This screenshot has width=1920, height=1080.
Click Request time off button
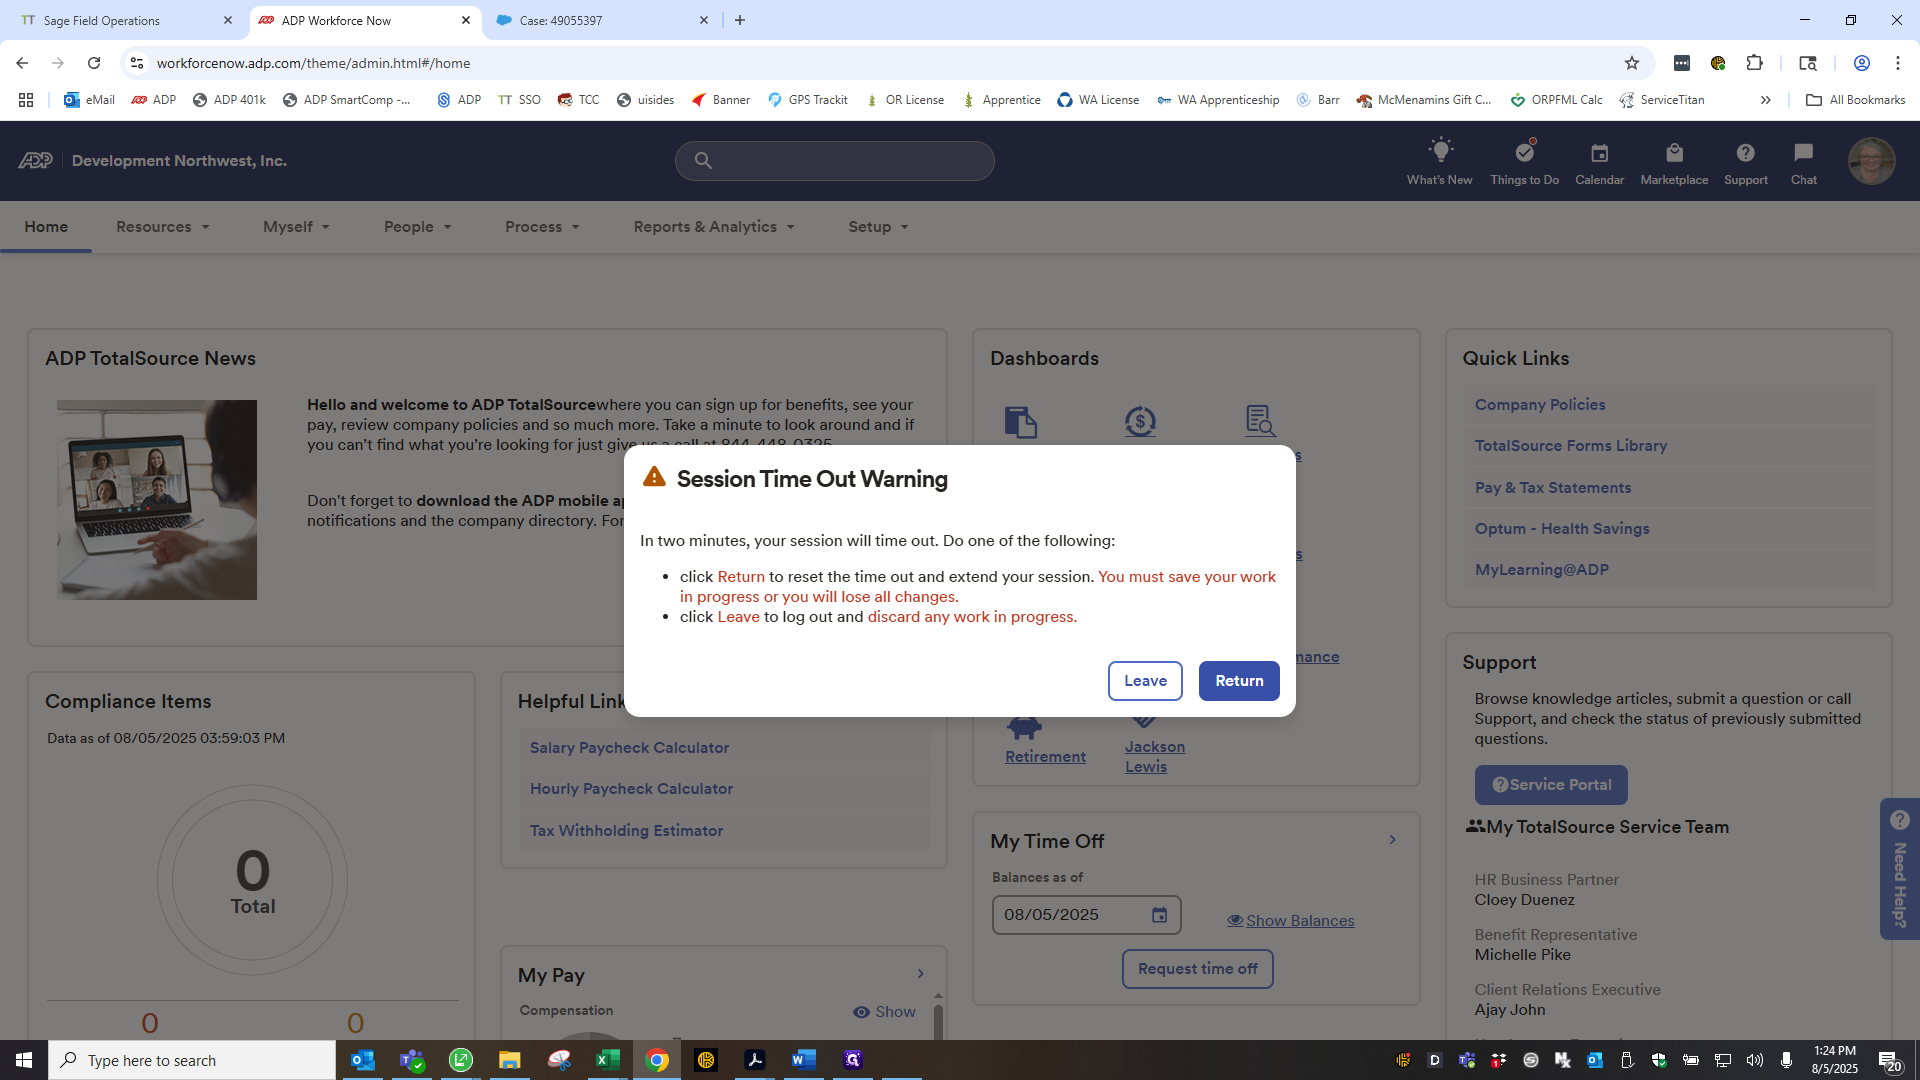[x=1197, y=969]
